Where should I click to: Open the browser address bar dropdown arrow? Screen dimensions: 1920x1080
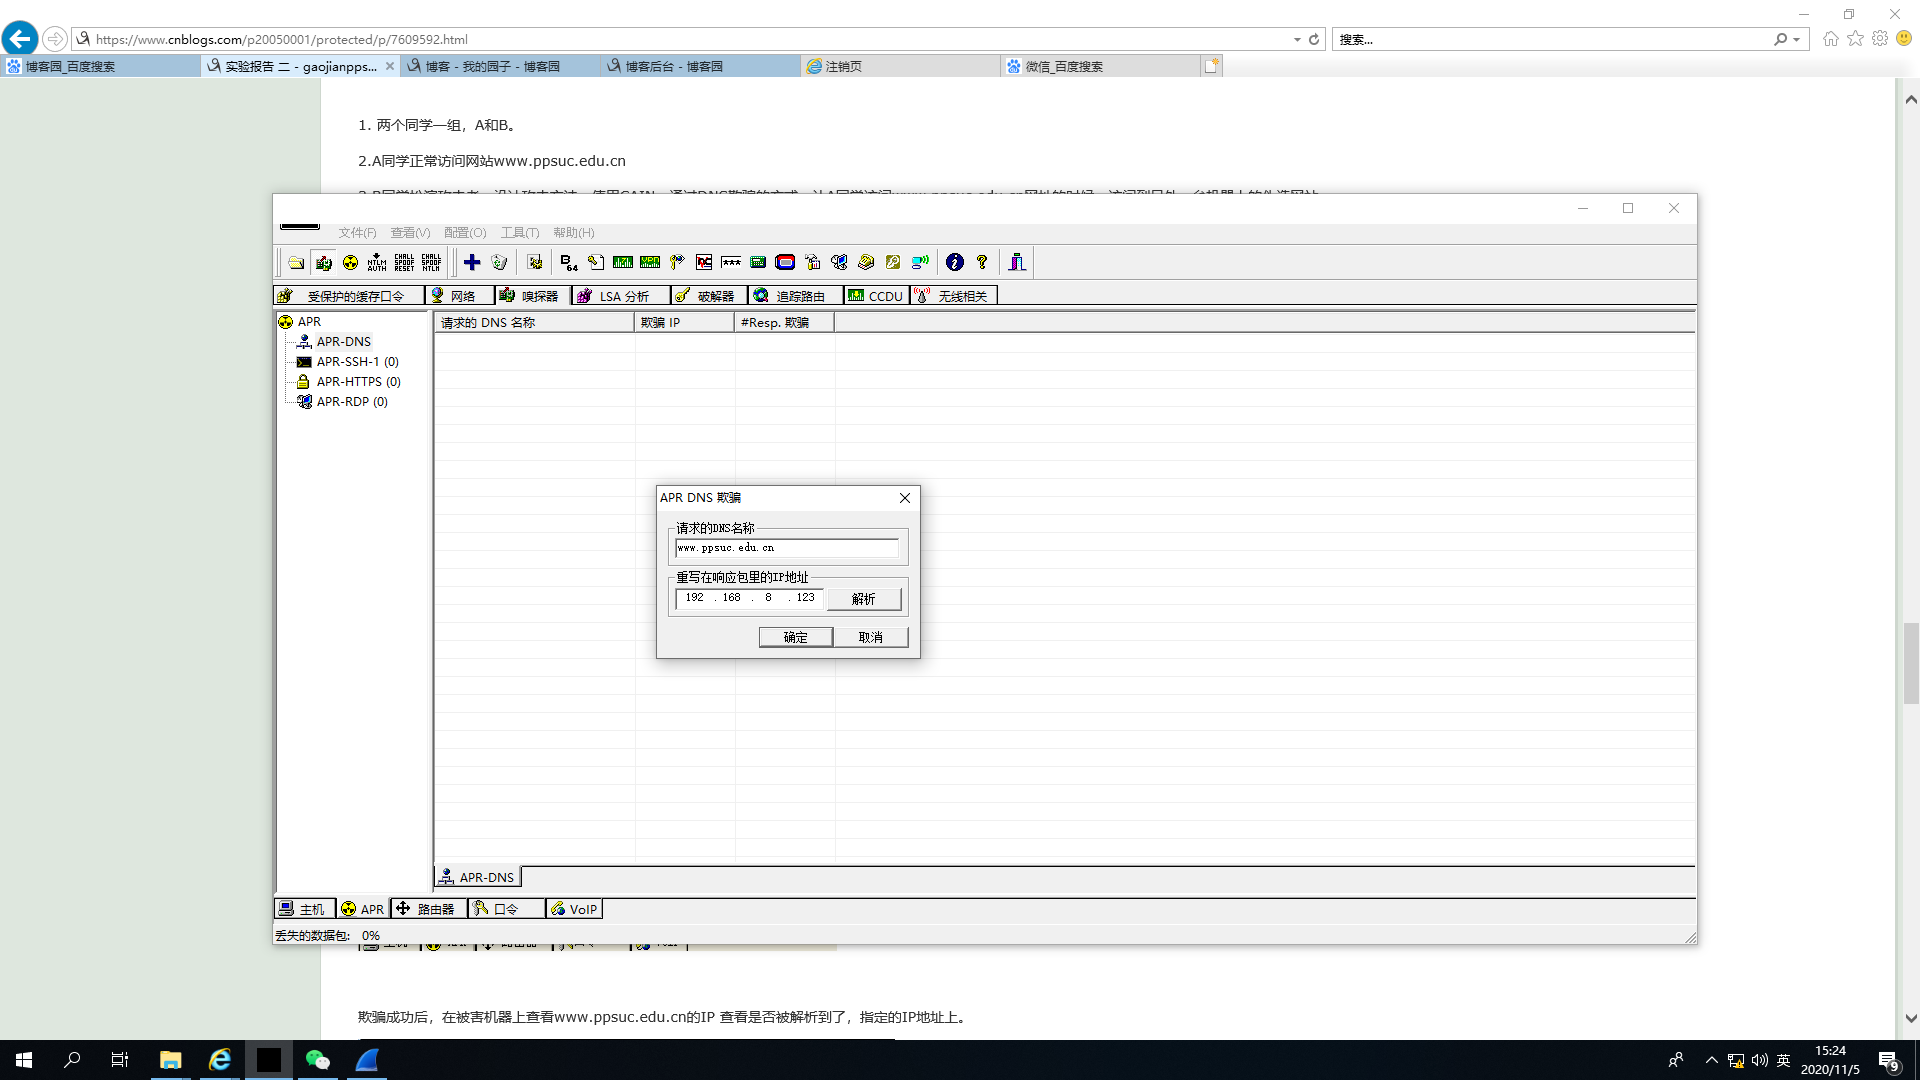click(1297, 40)
